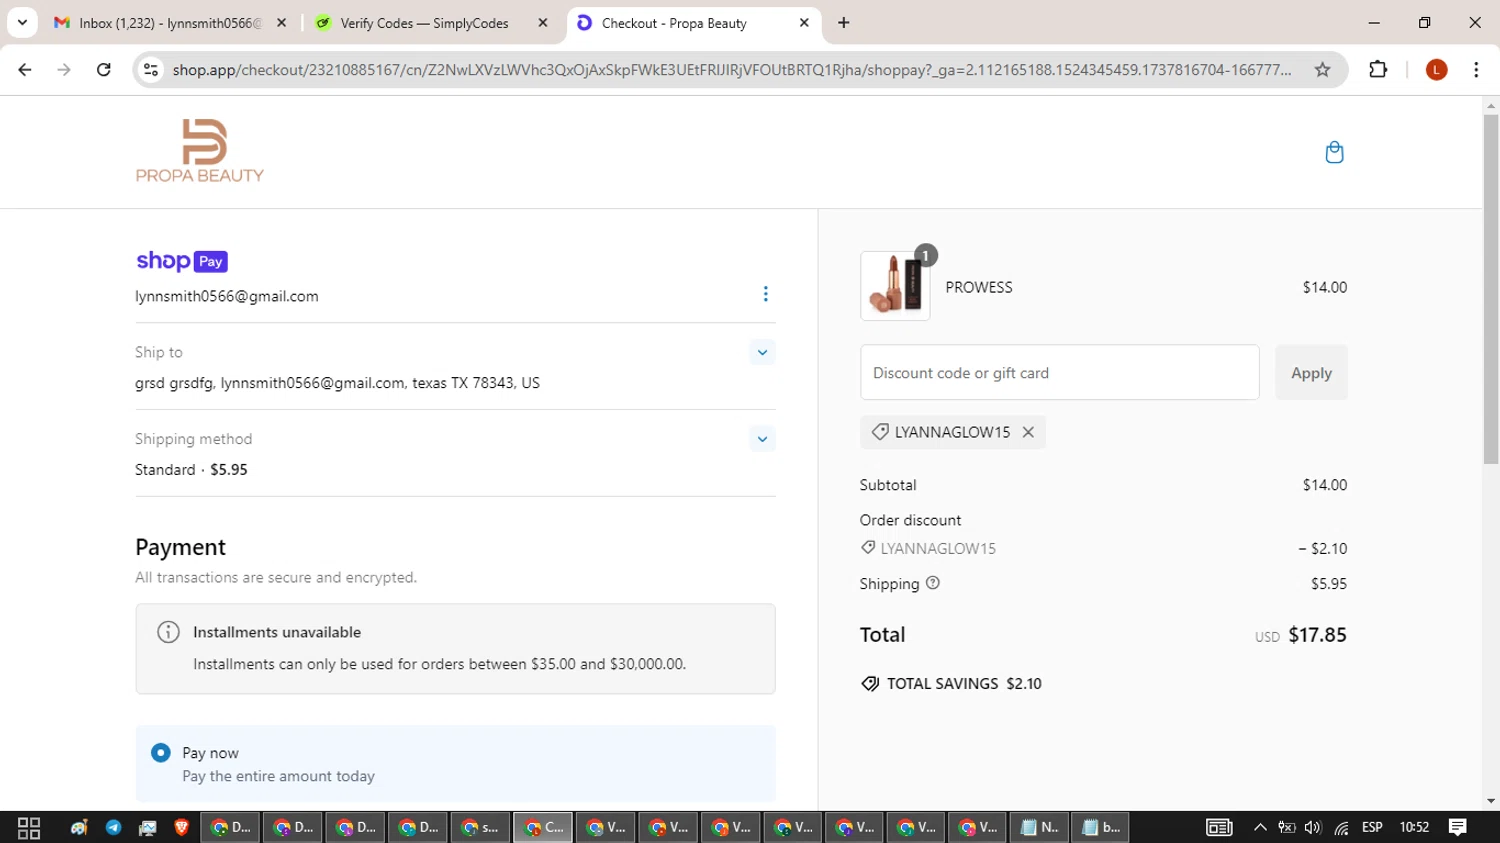Click the taskbar clock 10:52
Screen dimensions: 1500x843
pyautogui.click(x=1414, y=827)
